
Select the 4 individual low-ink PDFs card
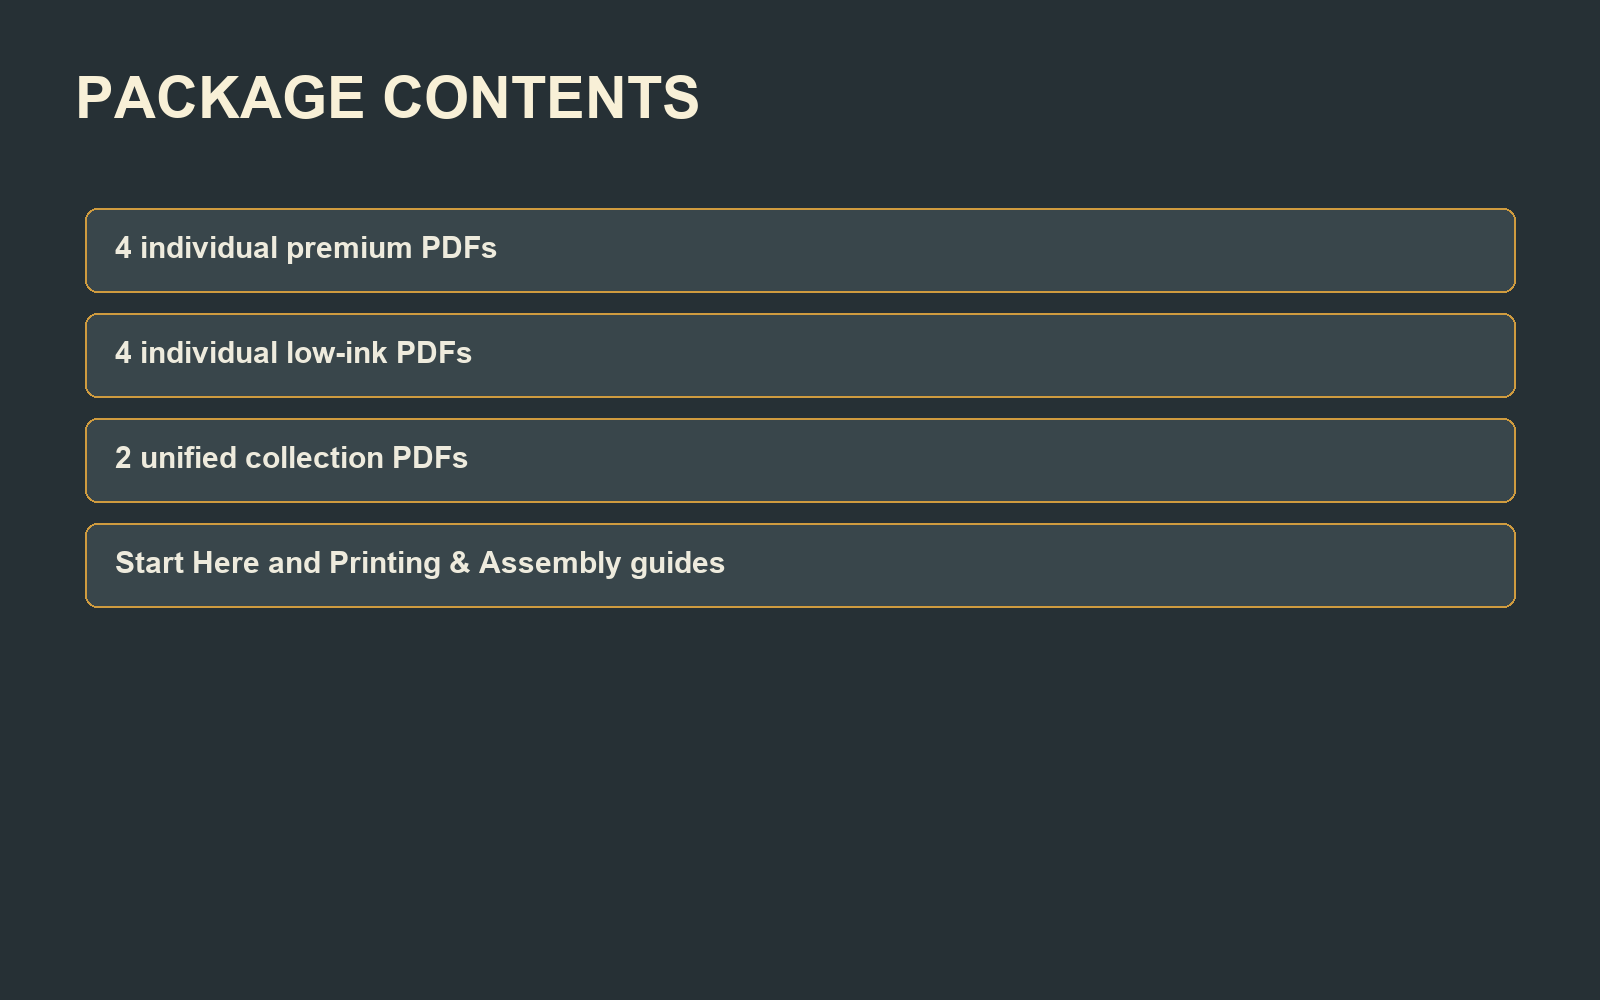click(800, 355)
